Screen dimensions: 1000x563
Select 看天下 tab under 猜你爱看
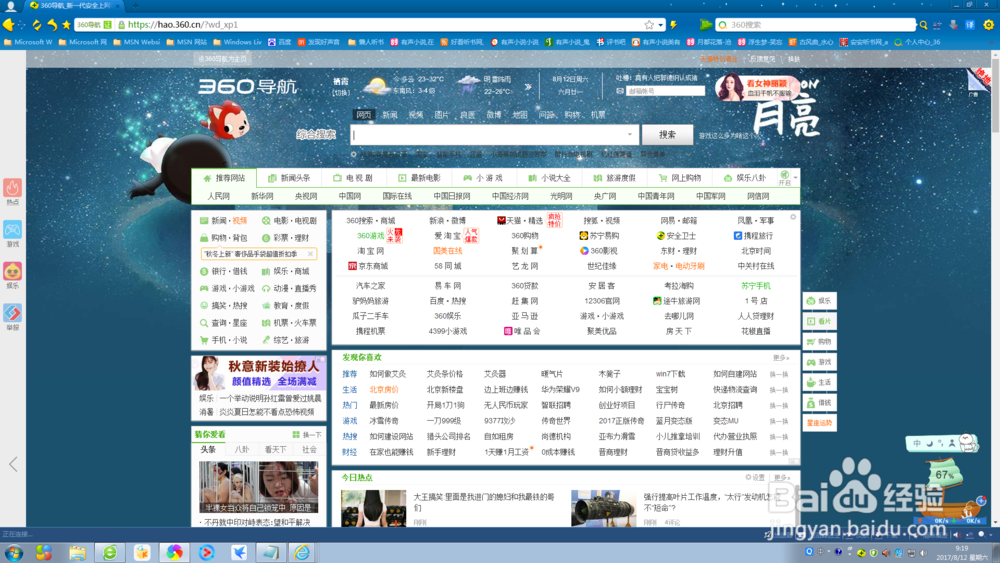(x=276, y=450)
